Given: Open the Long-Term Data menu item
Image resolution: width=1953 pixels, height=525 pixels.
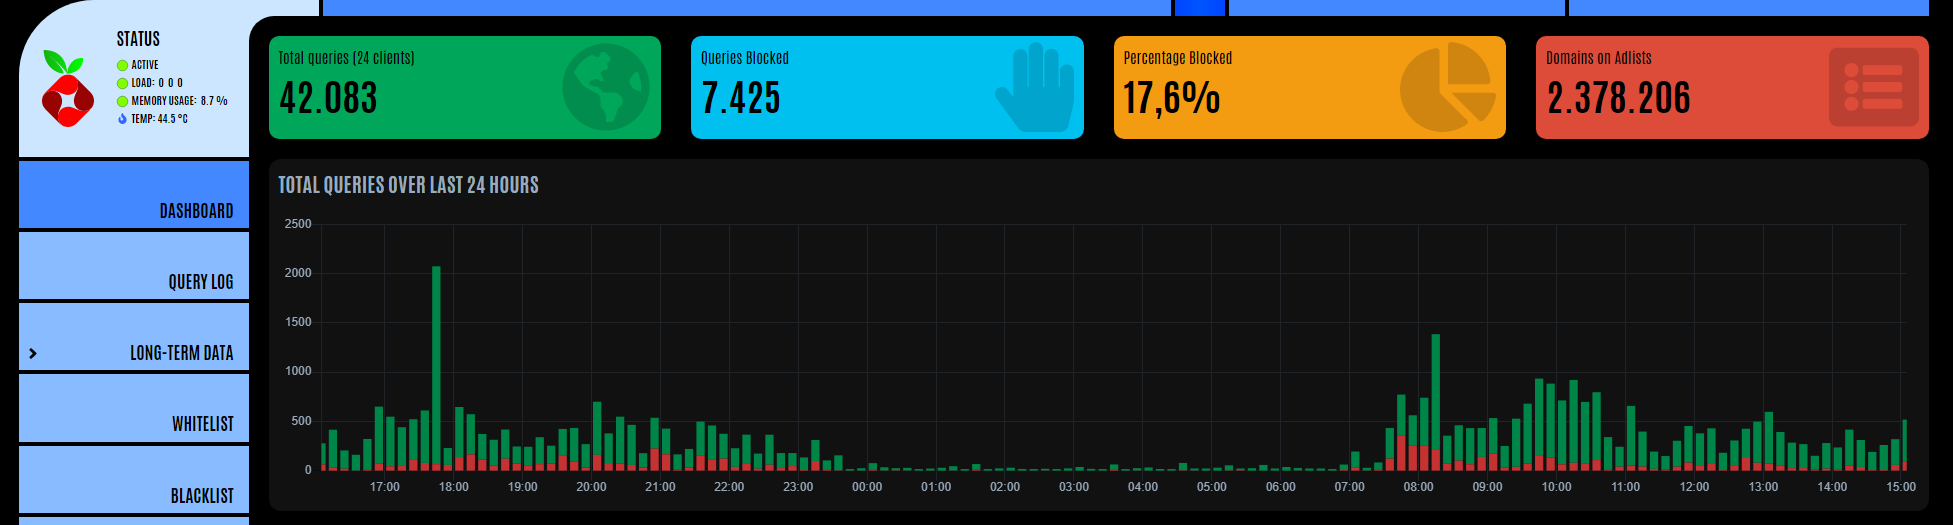Looking at the screenshot, I should 134,337.
